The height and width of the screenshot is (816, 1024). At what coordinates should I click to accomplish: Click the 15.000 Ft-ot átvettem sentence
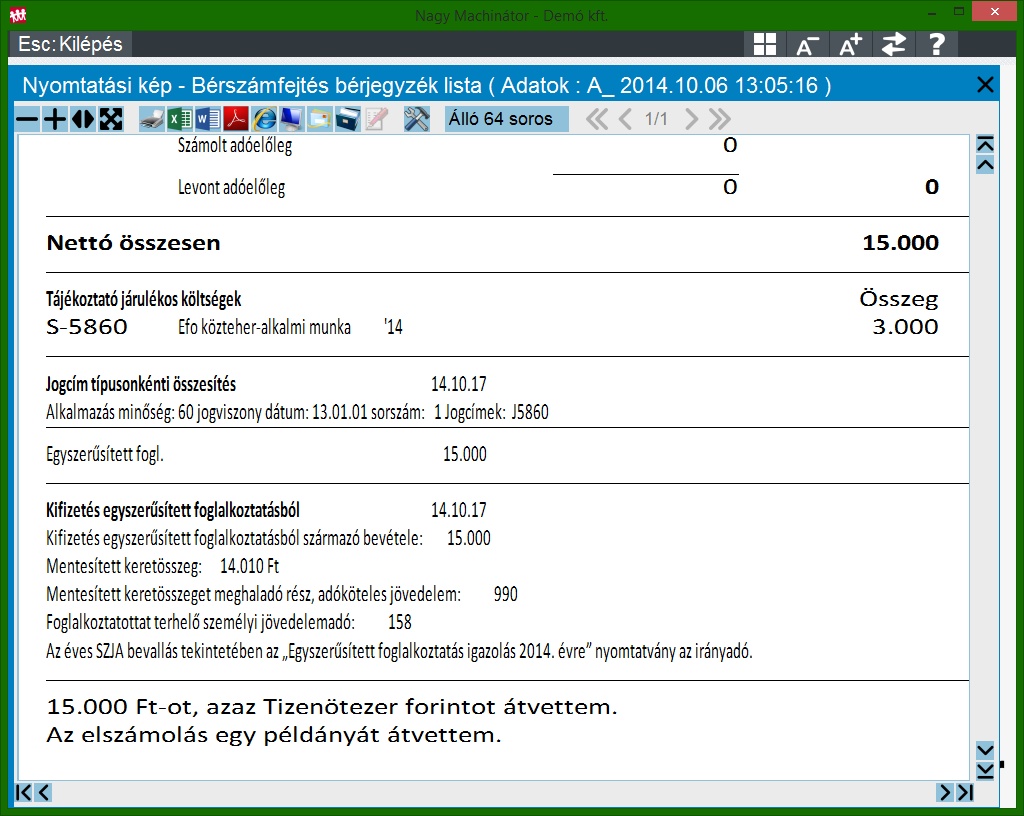click(332, 707)
